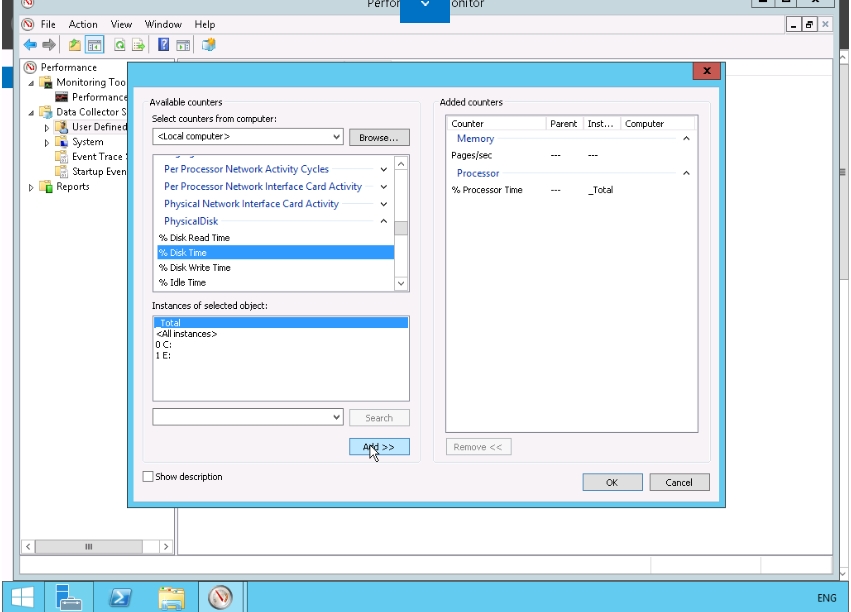Open Server Manager from the taskbar
Screen dimensions: 851x612
[70, 597]
